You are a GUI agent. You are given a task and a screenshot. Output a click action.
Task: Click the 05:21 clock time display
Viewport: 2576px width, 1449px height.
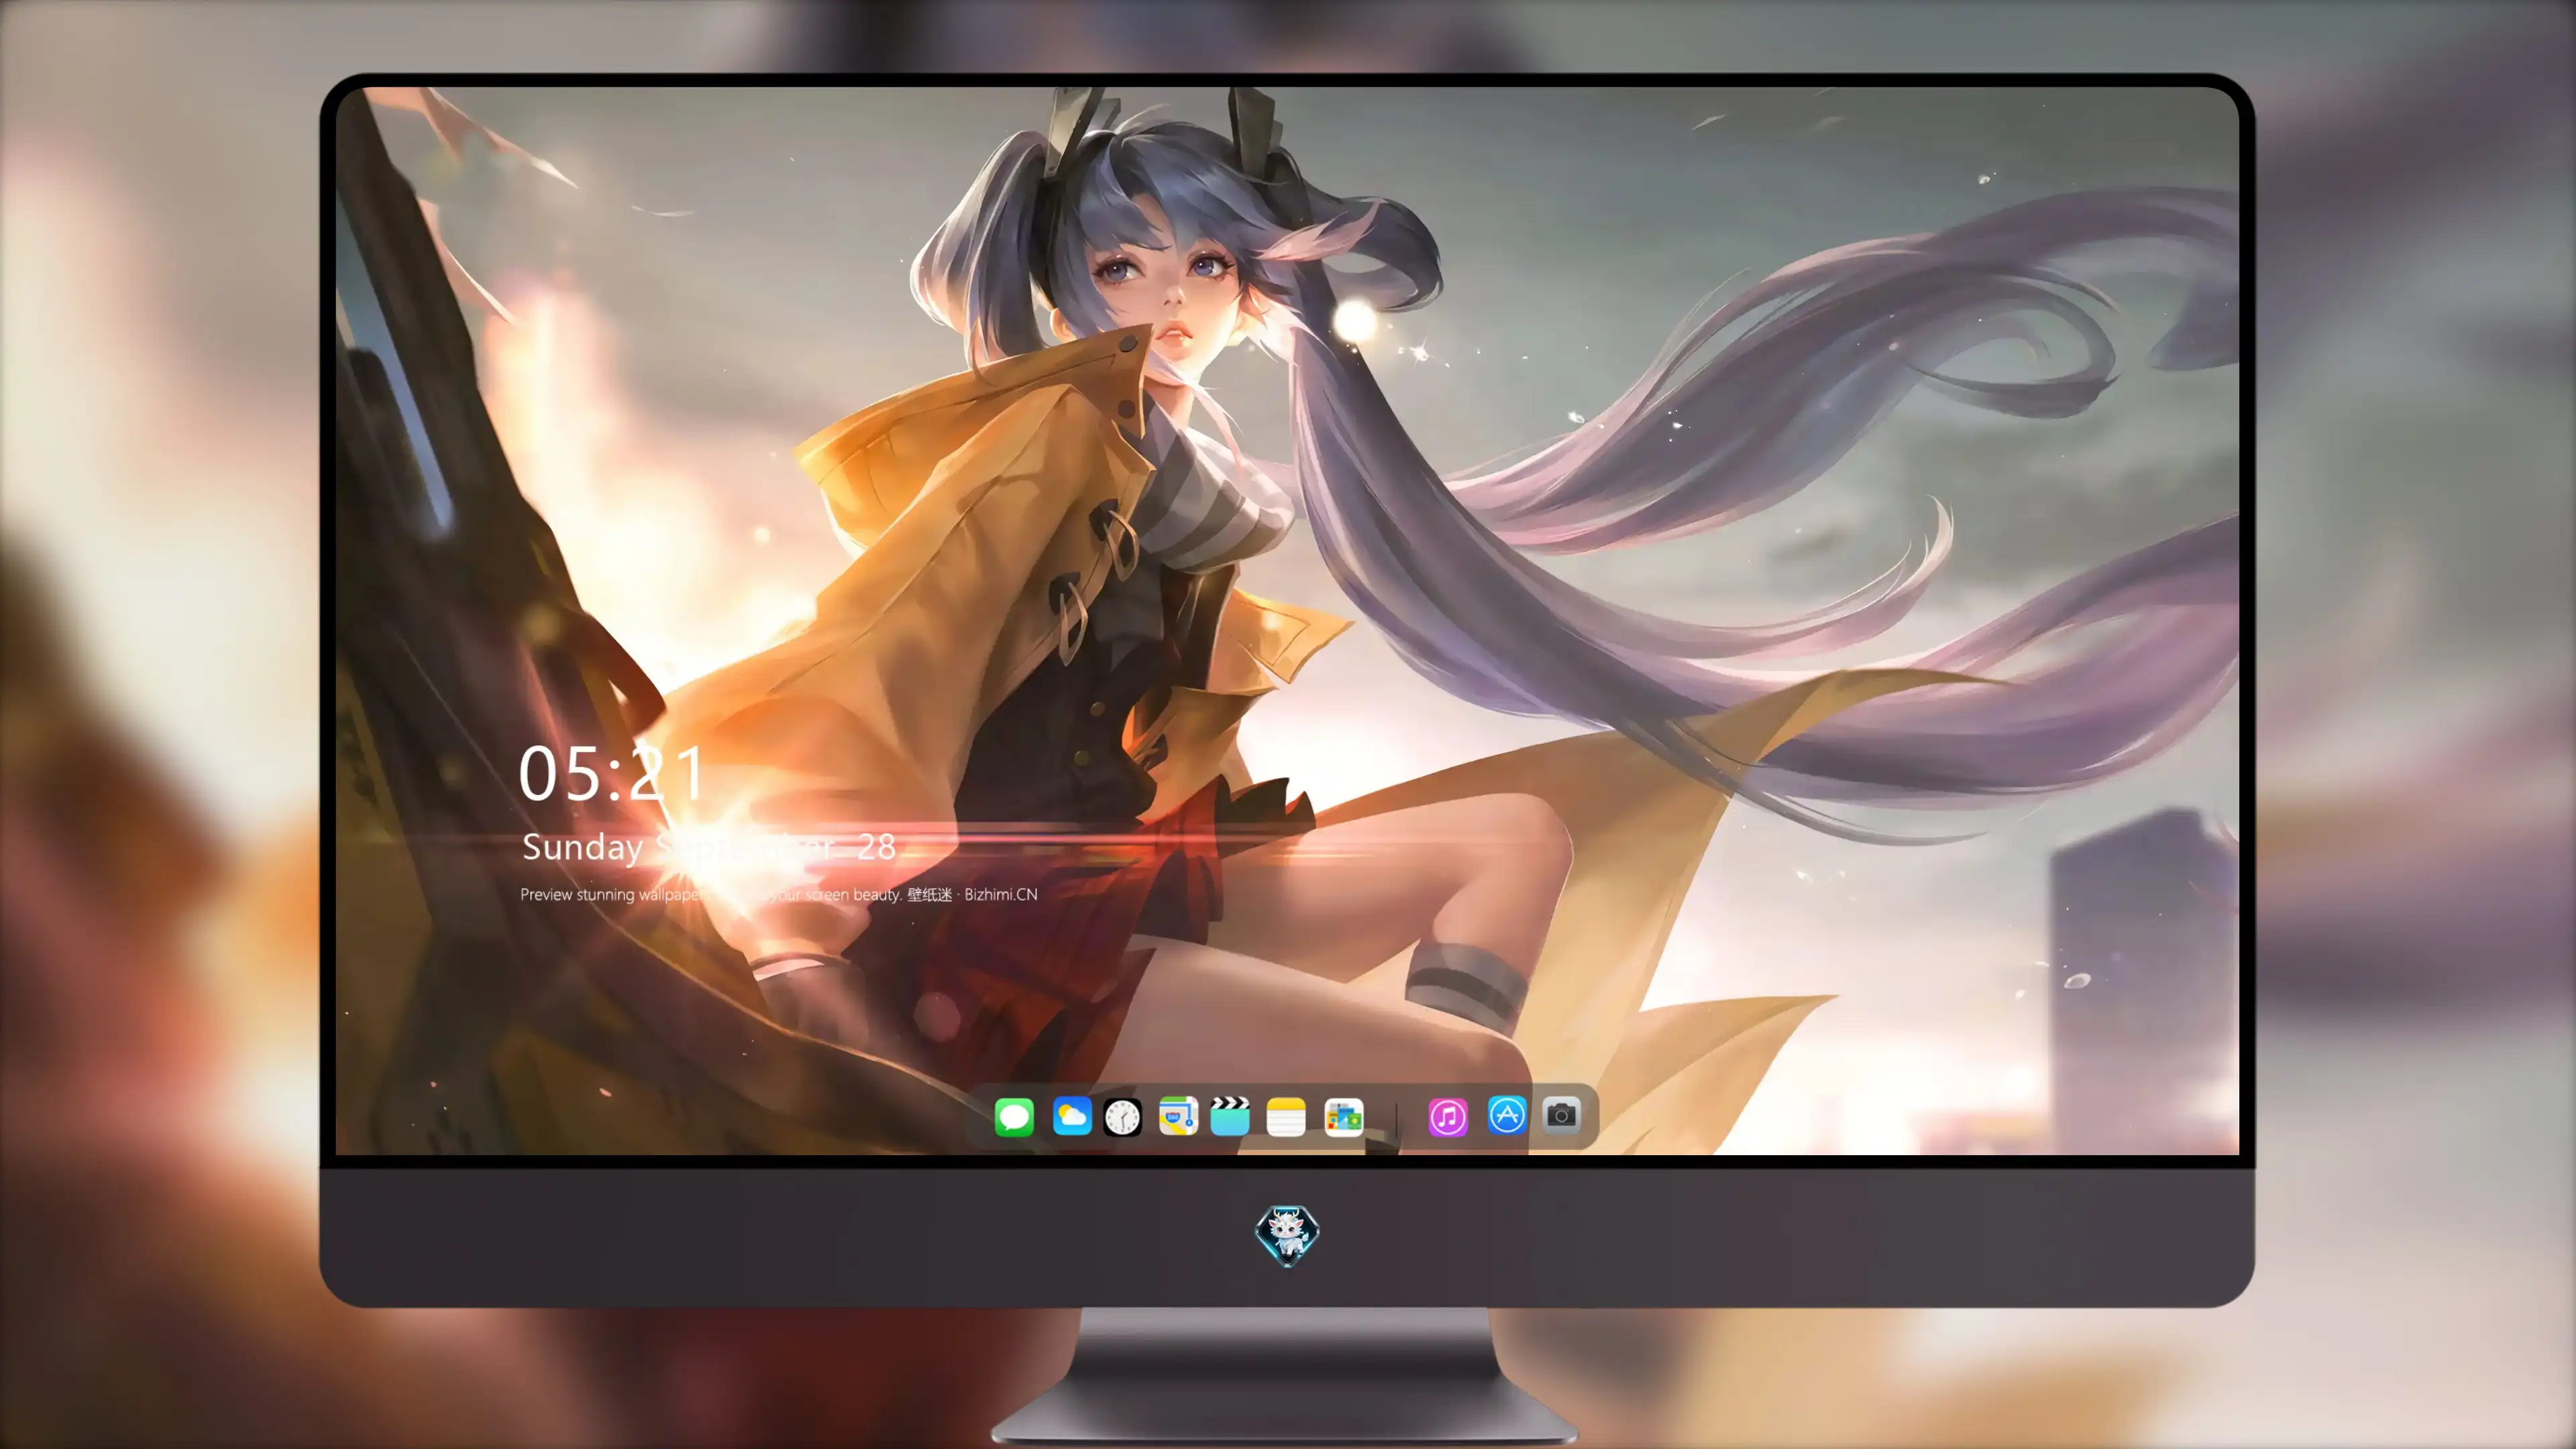tap(612, 773)
